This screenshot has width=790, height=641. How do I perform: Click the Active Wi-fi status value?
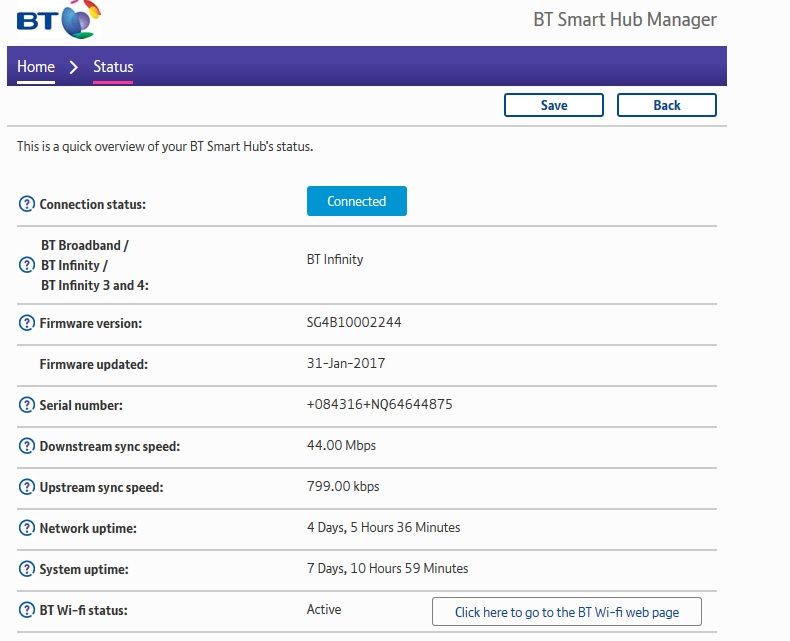pyautogui.click(x=324, y=609)
